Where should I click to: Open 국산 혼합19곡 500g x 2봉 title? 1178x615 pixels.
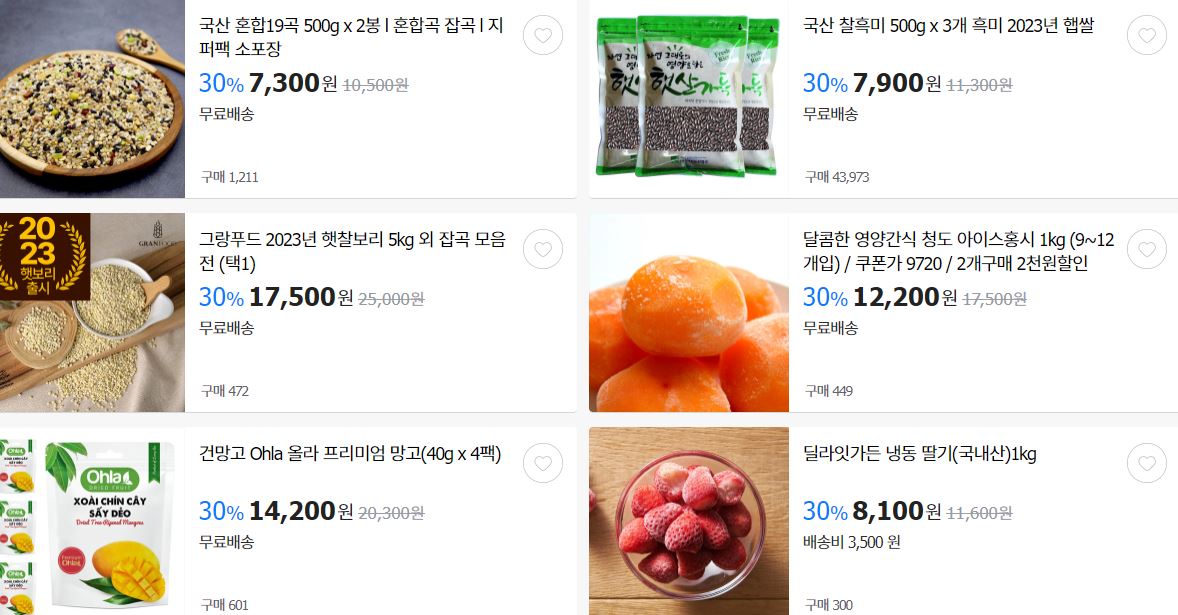click(x=351, y=37)
